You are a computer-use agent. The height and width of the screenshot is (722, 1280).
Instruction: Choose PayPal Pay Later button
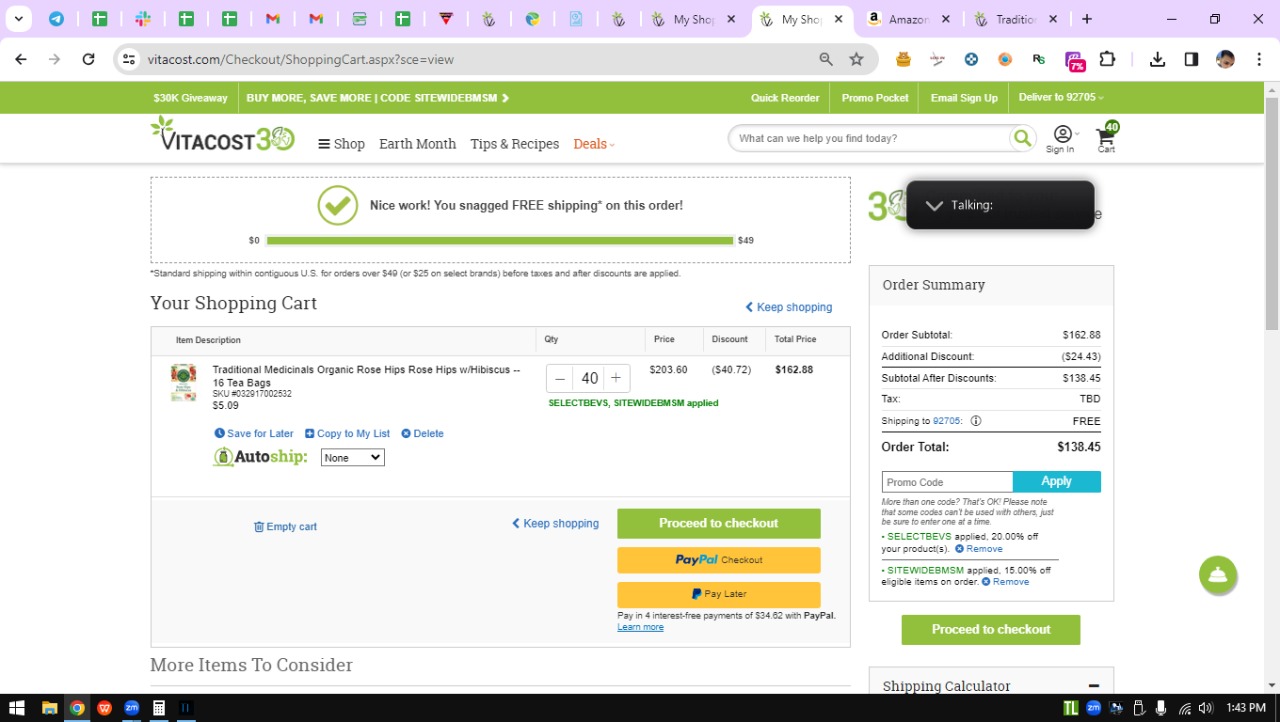(718, 594)
